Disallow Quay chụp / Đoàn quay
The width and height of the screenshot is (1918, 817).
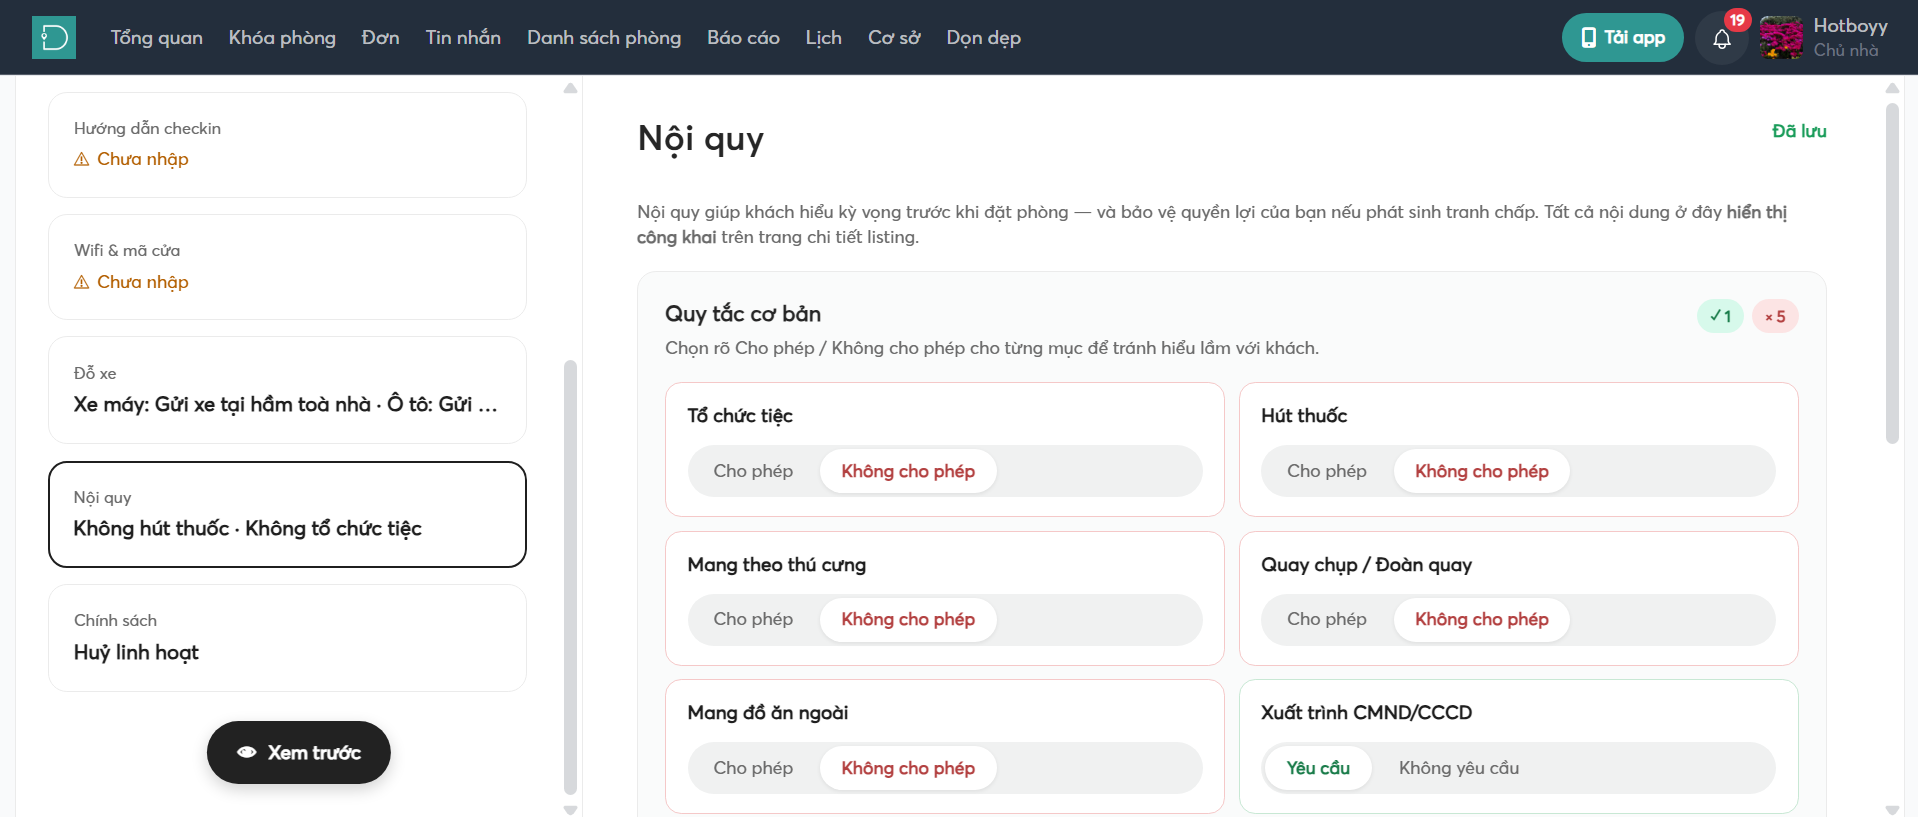coord(1482,619)
